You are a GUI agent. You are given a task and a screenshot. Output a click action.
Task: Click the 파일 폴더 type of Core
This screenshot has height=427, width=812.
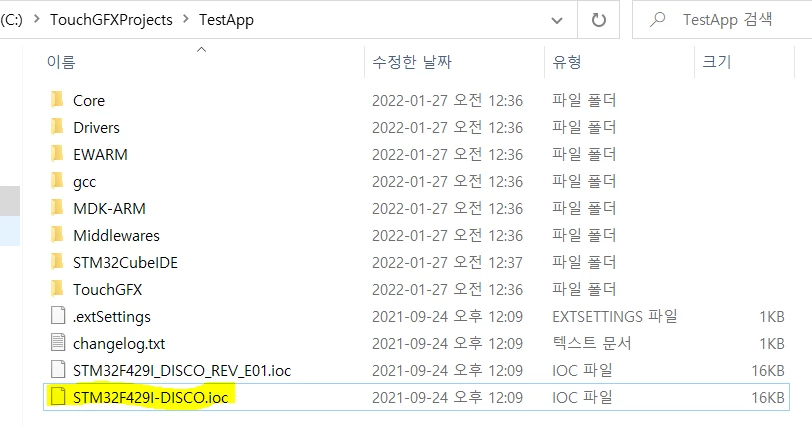584,99
